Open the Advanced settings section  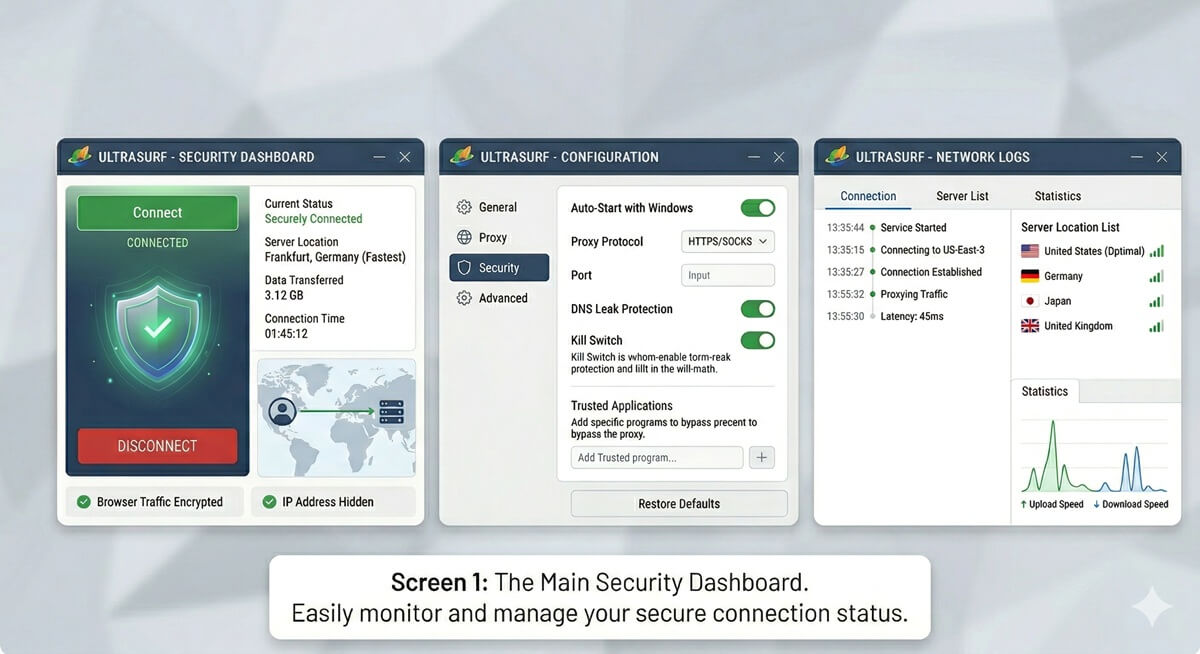(x=499, y=298)
